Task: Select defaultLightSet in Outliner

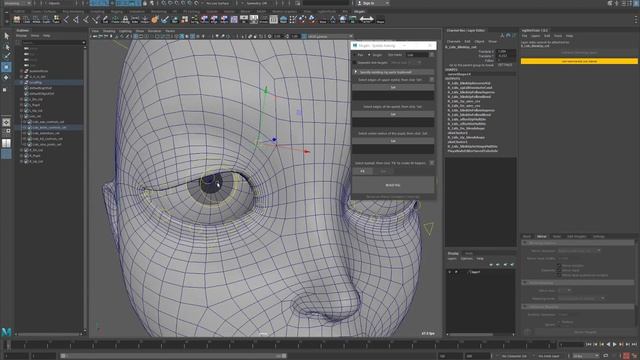Action: pos(40,88)
